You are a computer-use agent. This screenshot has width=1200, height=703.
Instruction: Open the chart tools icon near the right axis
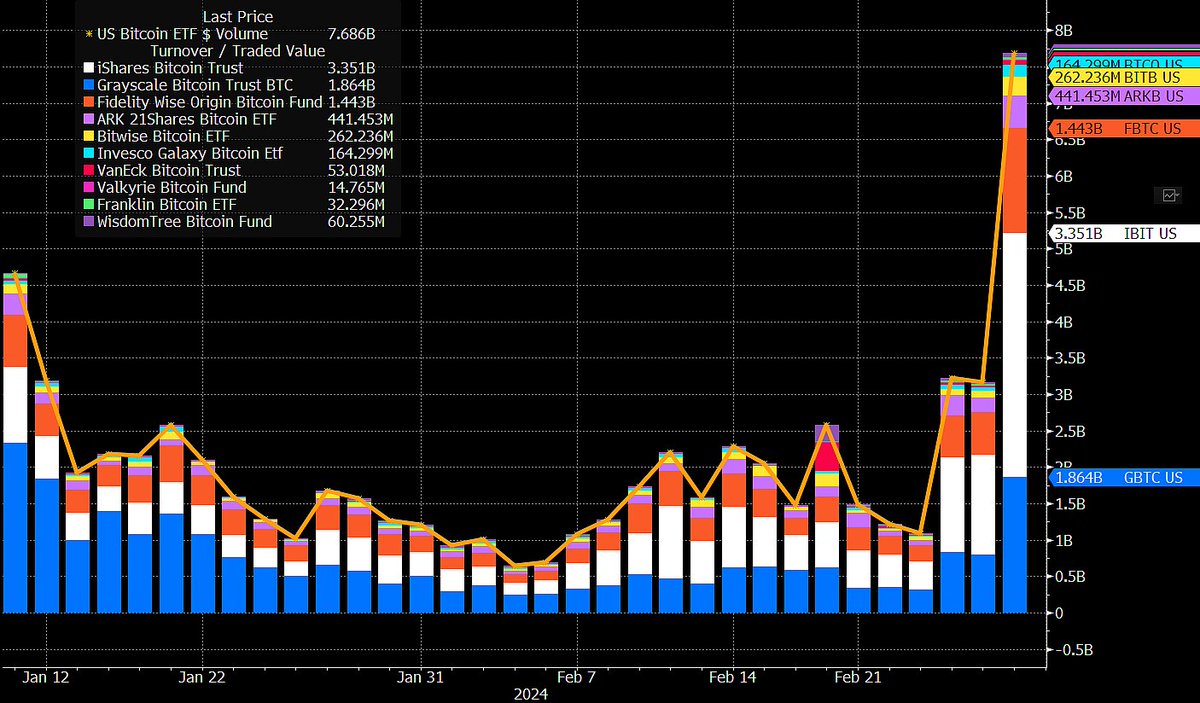tap(1167, 196)
